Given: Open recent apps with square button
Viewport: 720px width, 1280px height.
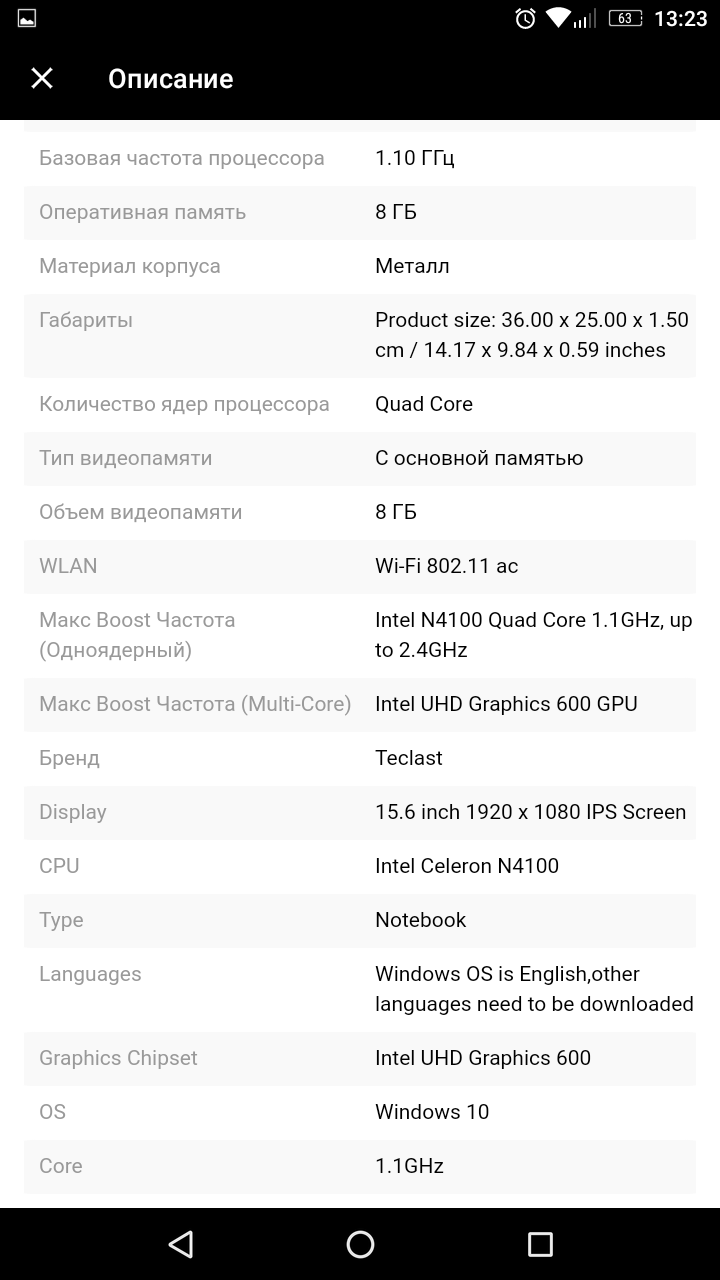Looking at the screenshot, I should (540, 1244).
